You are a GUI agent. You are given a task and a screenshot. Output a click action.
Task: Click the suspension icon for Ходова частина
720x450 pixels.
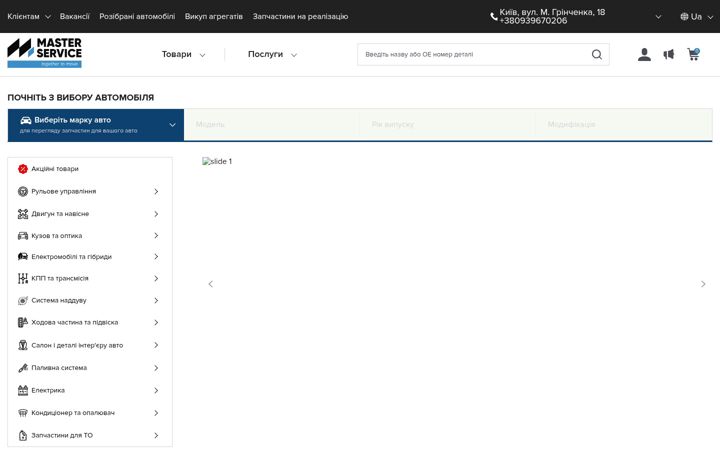click(22, 322)
